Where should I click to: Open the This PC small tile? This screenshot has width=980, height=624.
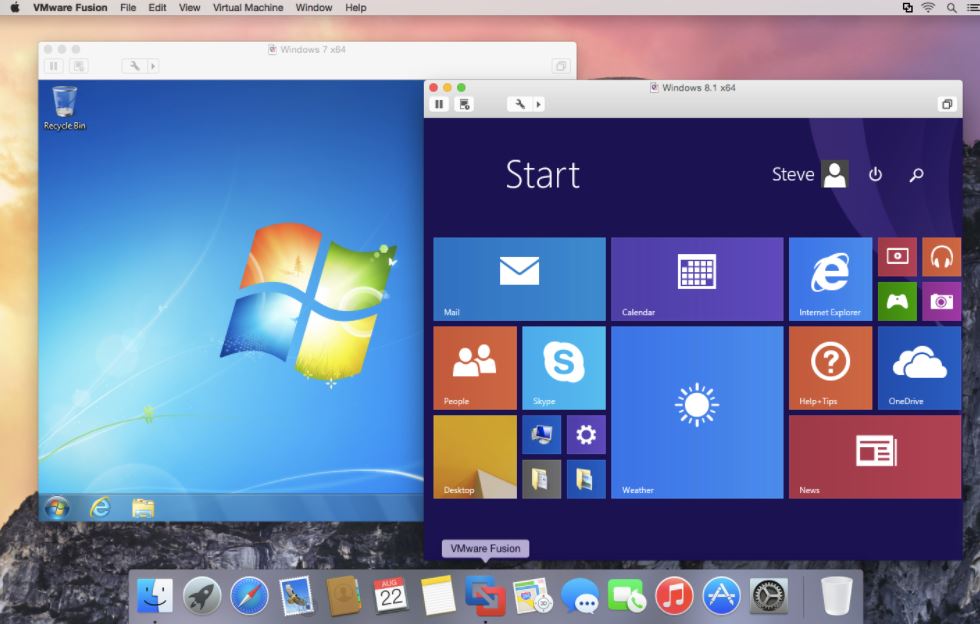[541, 435]
